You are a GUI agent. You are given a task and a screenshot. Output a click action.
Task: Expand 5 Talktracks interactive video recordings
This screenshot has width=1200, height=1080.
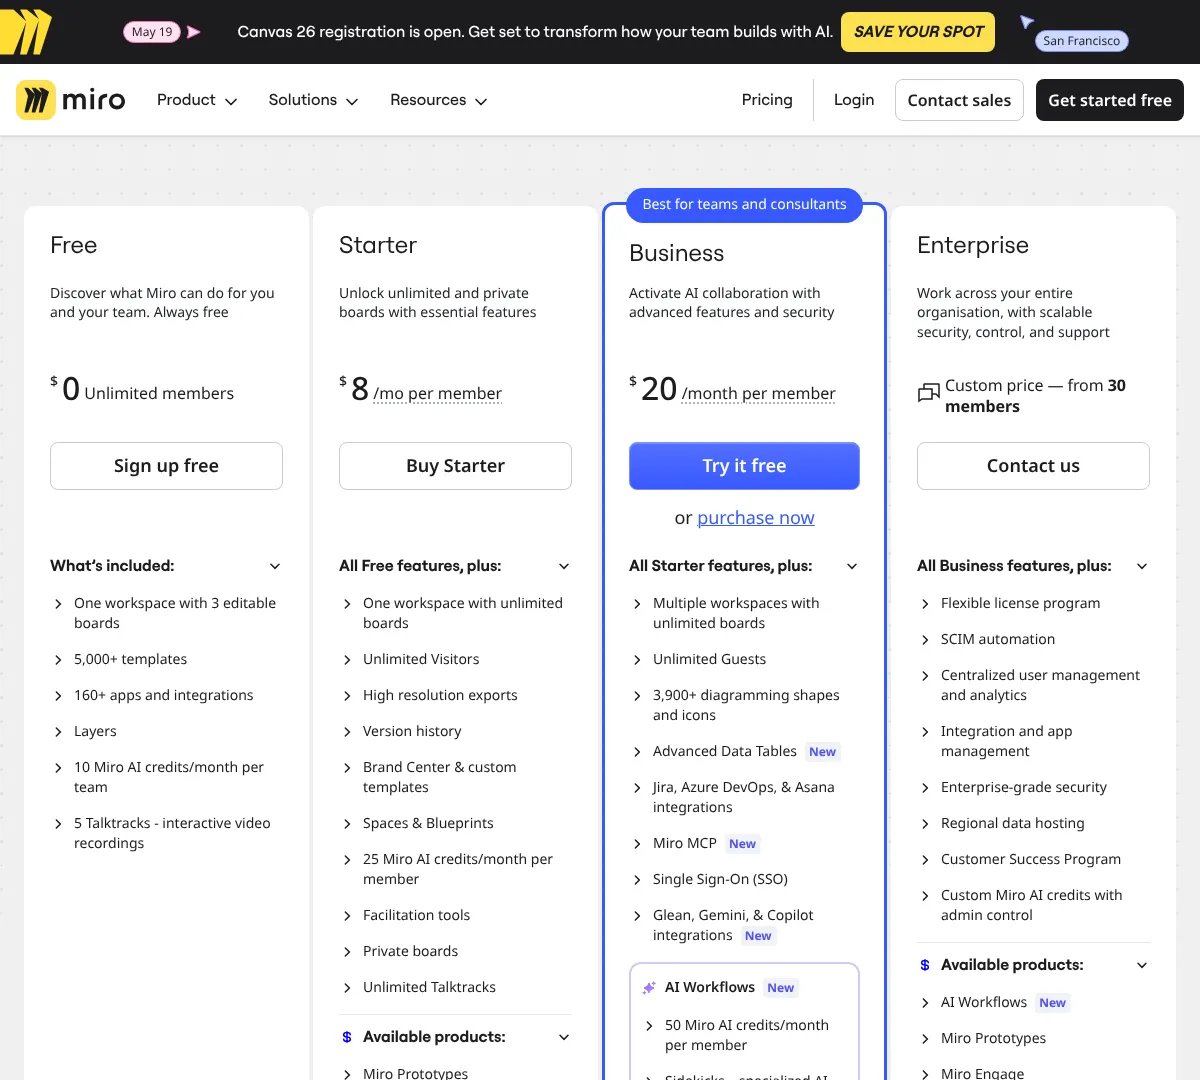tap(166, 833)
